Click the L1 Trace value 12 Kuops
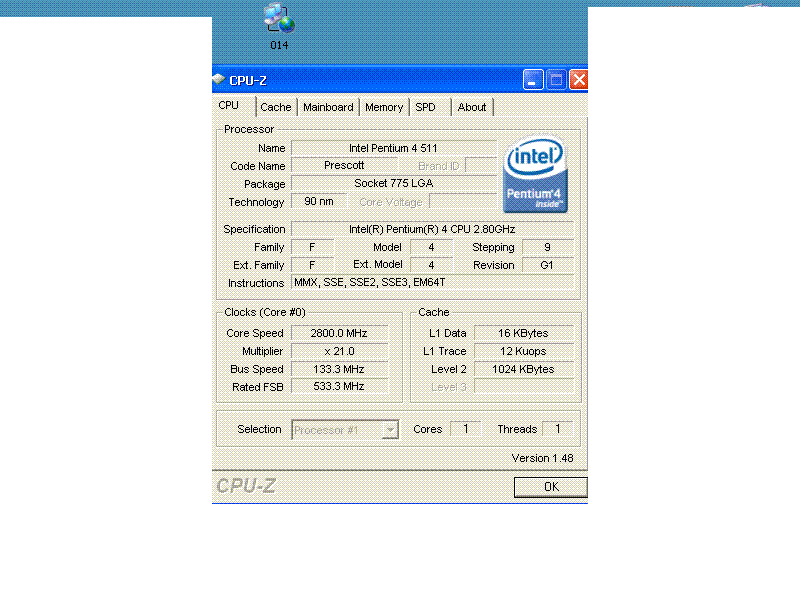The image size is (800, 600). pyautogui.click(x=523, y=351)
